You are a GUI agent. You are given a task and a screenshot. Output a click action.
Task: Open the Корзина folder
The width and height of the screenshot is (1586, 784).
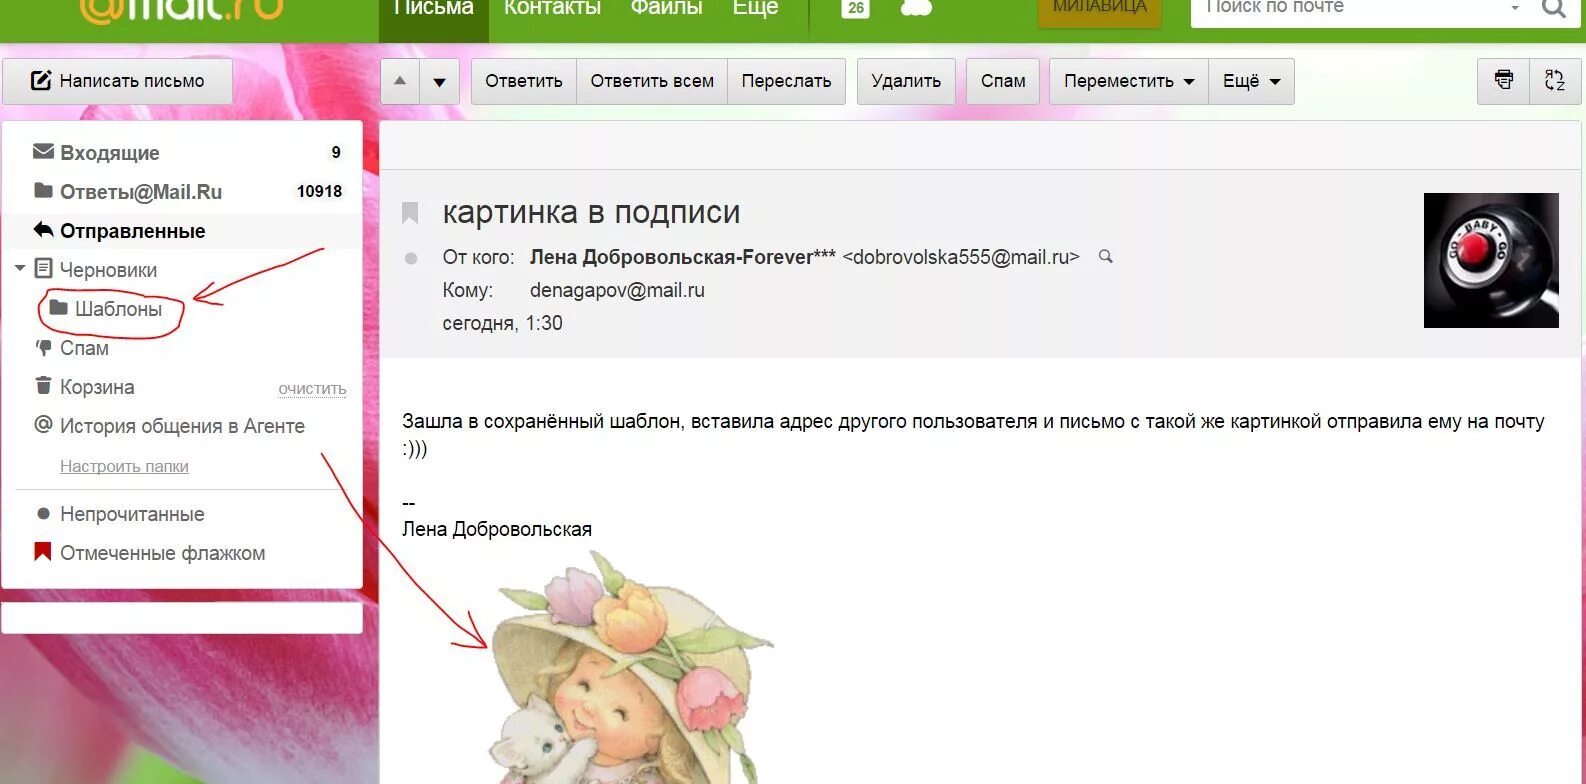click(x=97, y=387)
